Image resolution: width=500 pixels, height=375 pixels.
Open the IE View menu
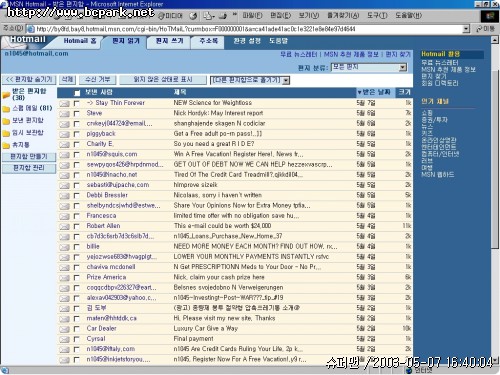(x=309, y=15)
